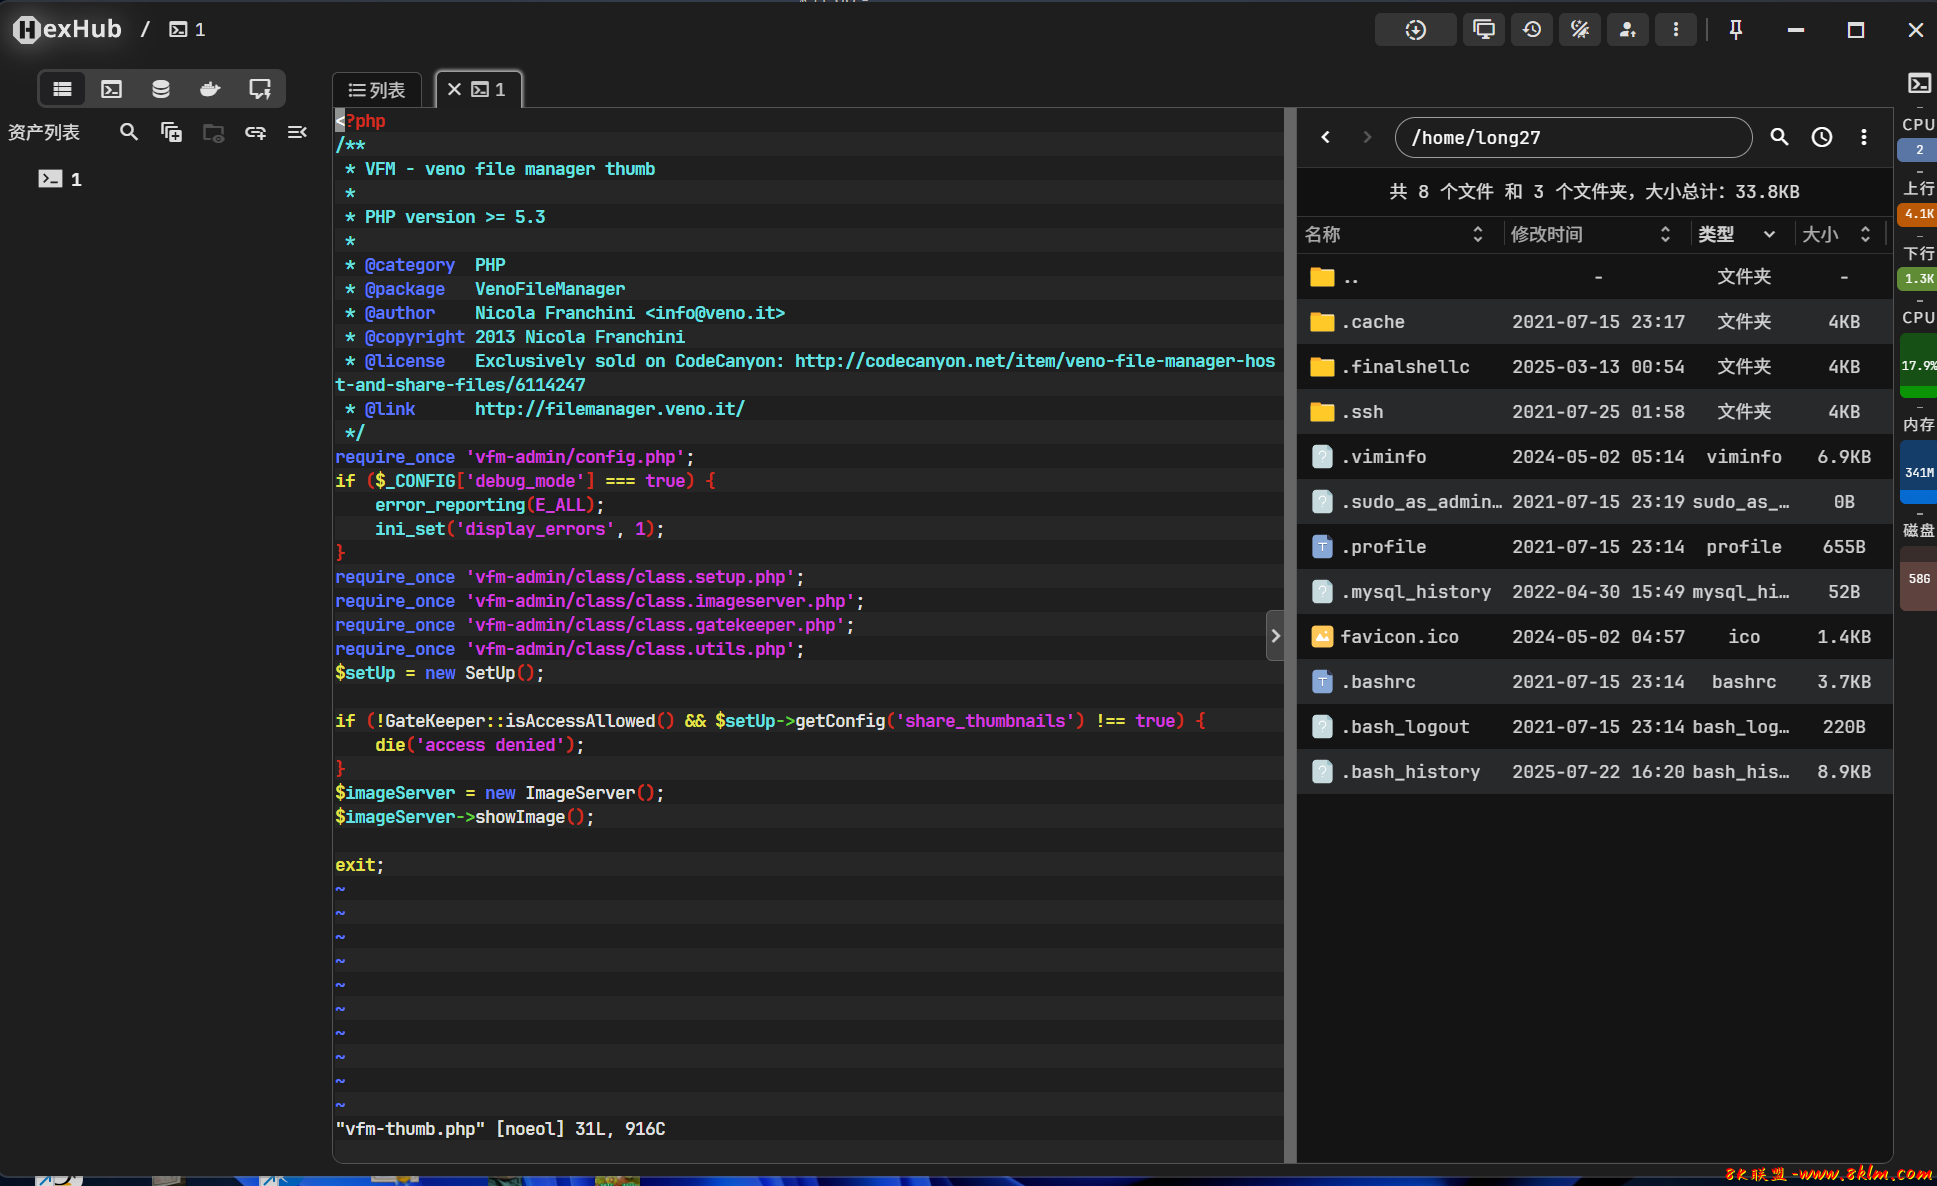Open the .cache folder
Screen dimensions: 1937x1186
click(x=1594, y=322)
